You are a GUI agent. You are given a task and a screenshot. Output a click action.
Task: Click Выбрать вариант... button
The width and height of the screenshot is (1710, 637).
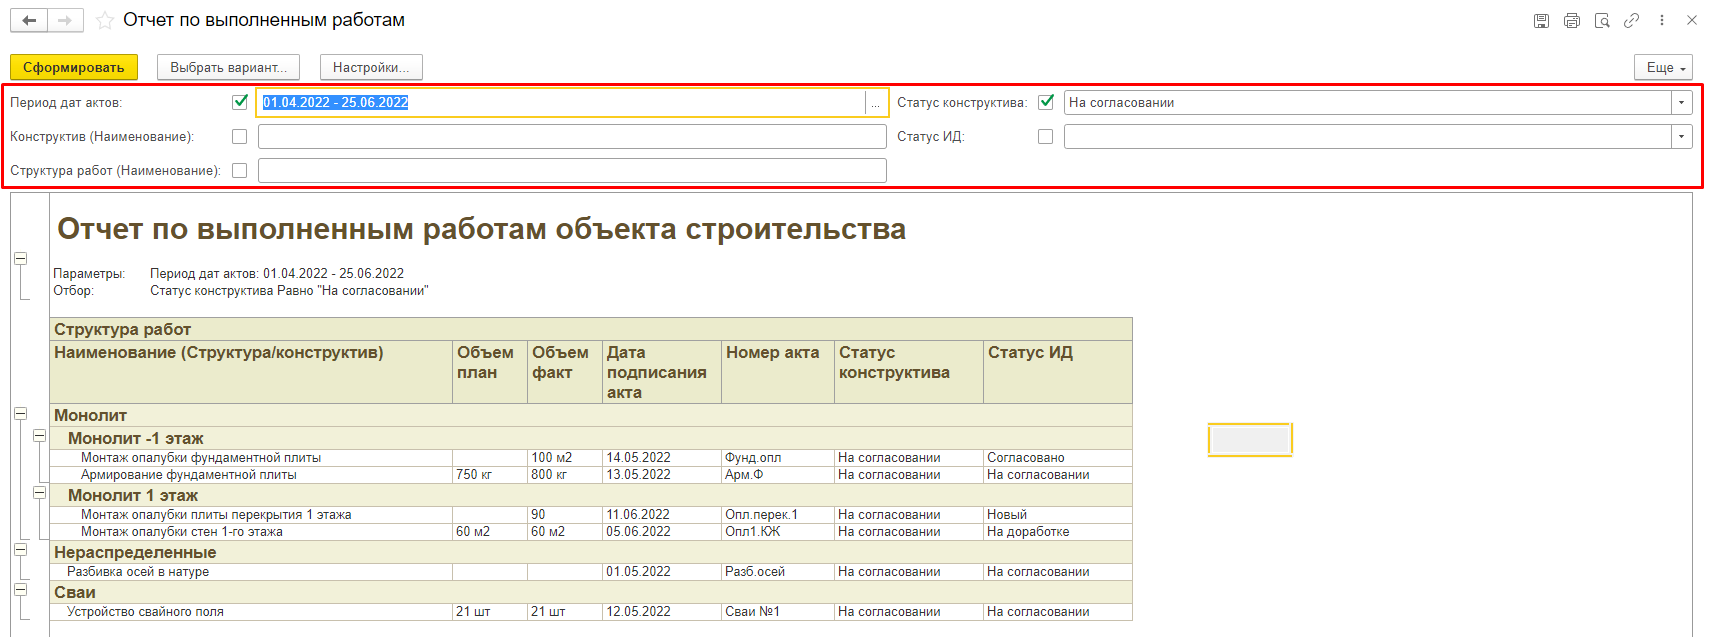point(228,67)
